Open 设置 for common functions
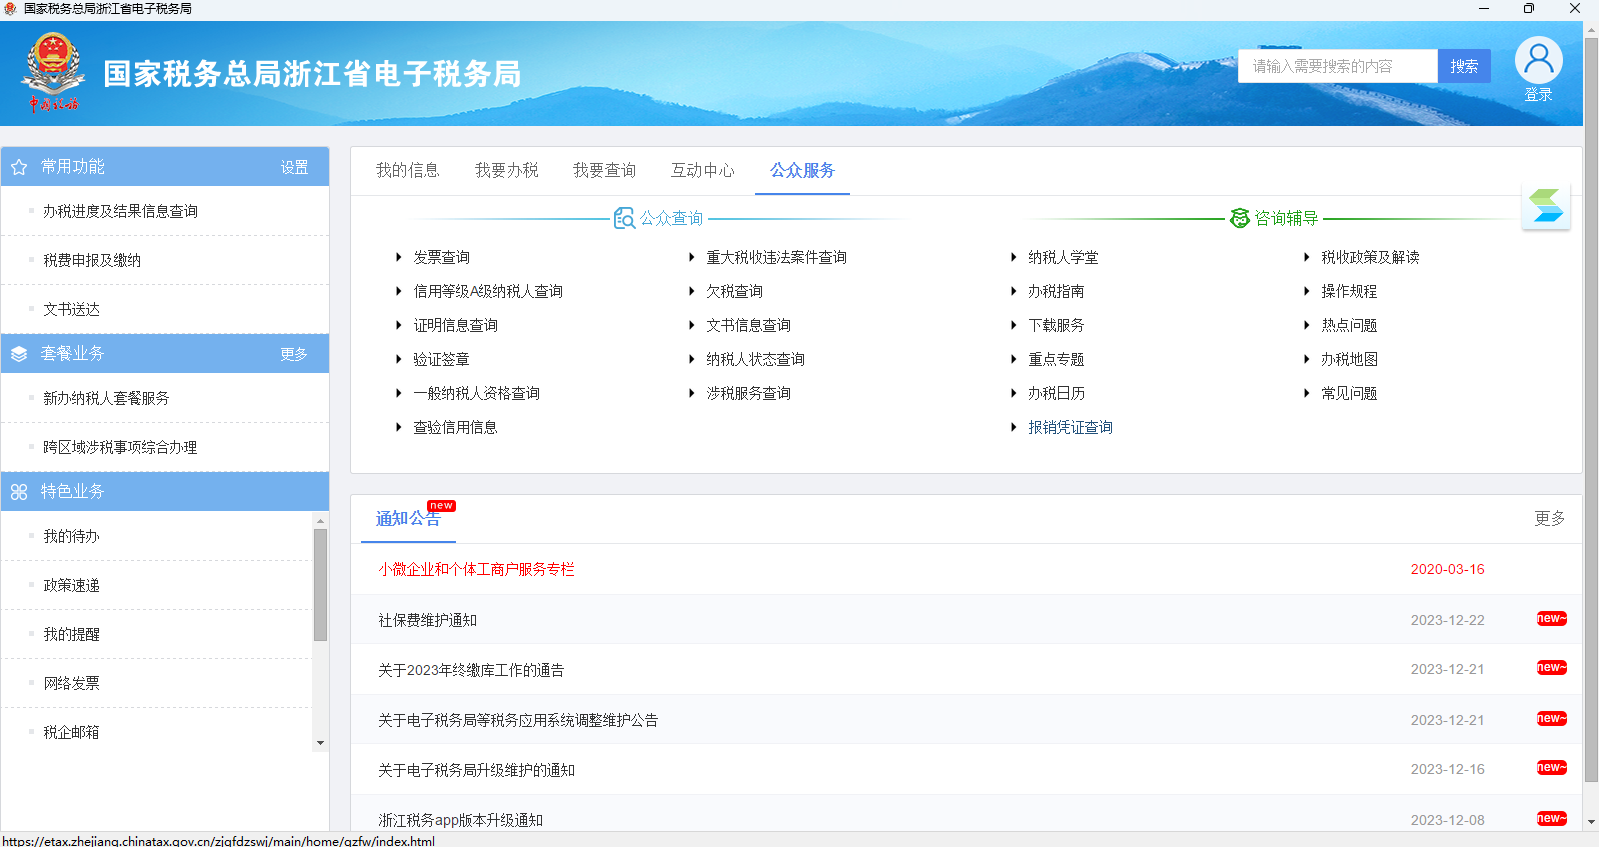Image resolution: width=1599 pixels, height=847 pixels. 294,167
